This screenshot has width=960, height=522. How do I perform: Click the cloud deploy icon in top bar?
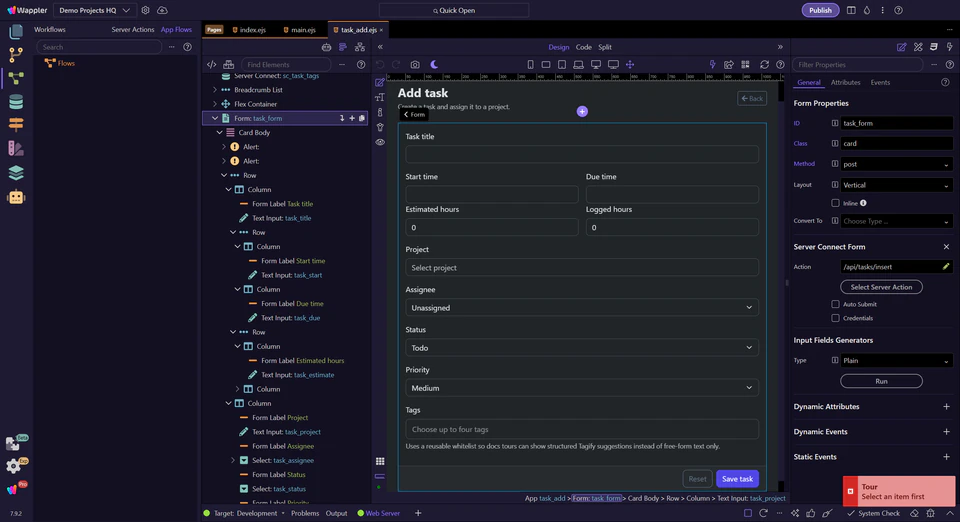162,10
